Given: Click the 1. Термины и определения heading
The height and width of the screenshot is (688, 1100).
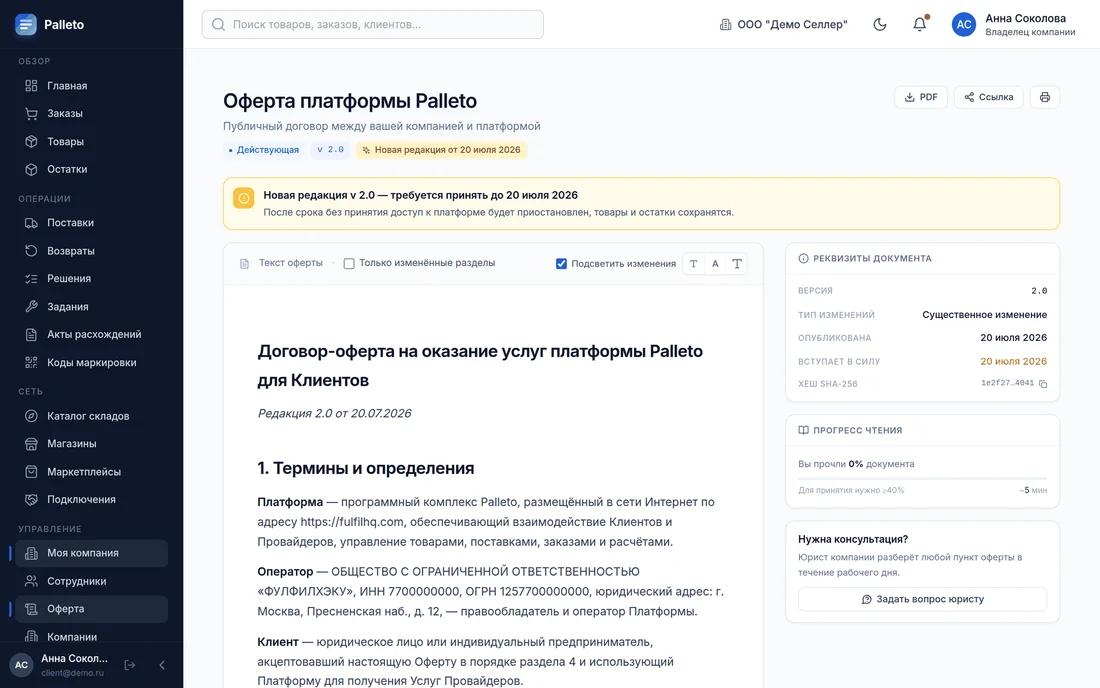Looking at the screenshot, I should (x=365, y=468).
